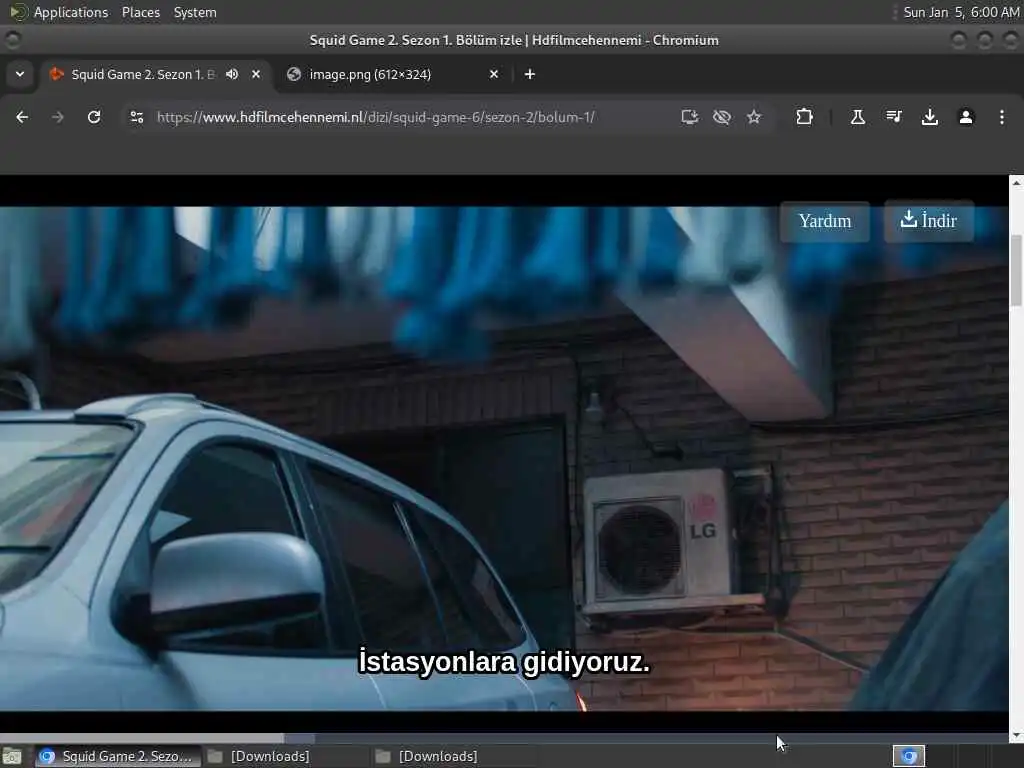Go back to the previous page
Image resolution: width=1024 pixels, height=768 pixels.
[x=22, y=117]
